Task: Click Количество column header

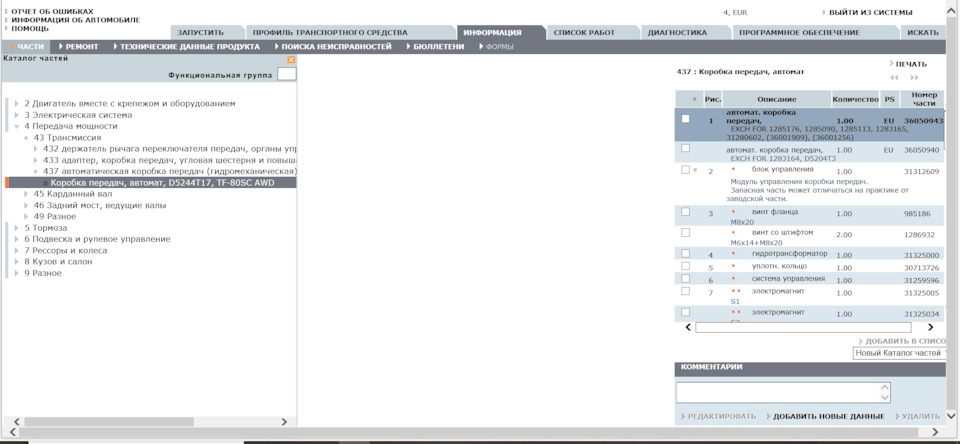Action: (x=855, y=99)
